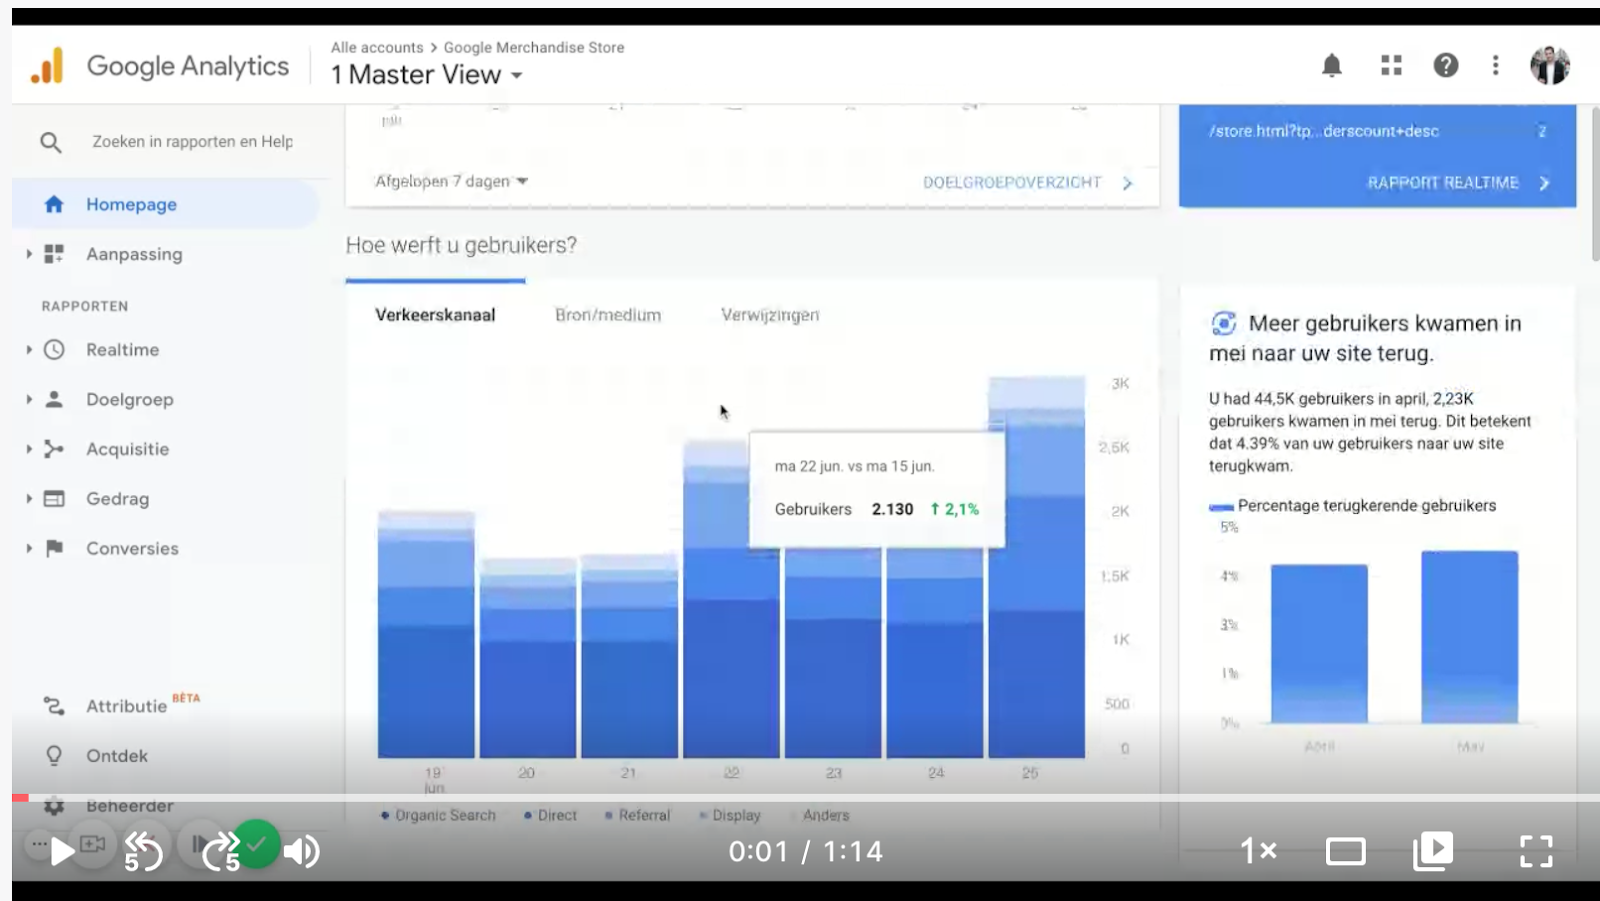This screenshot has width=1600, height=901.
Task: Click the Realtime clock icon
Action: tap(54, 350)
